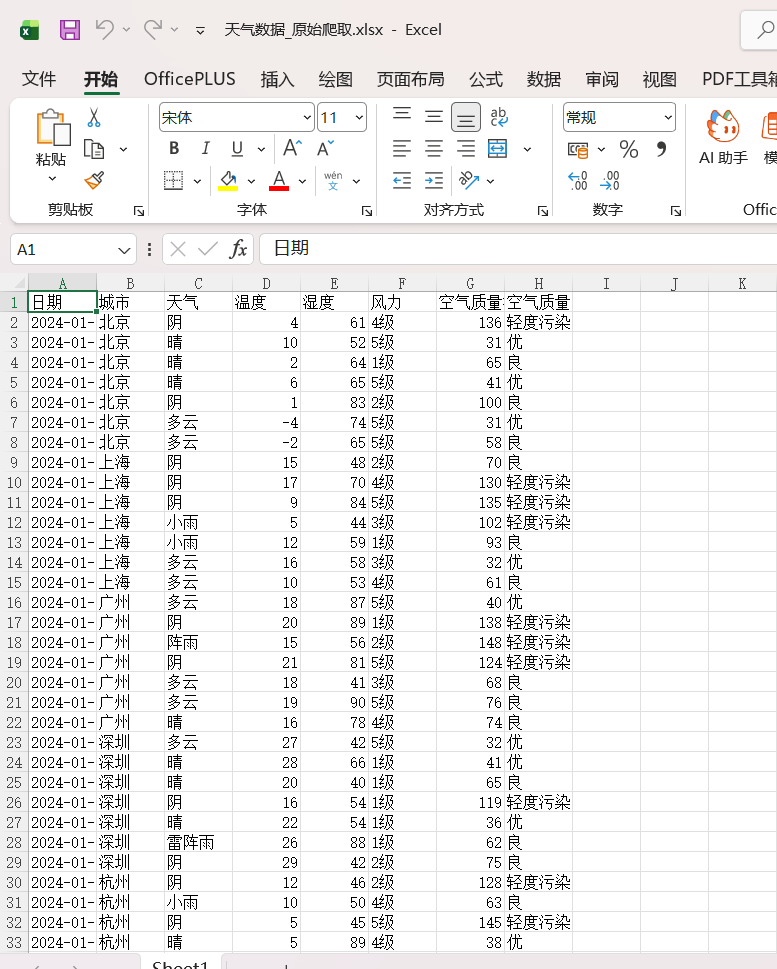Open the 宋体 font name dropdown

[307, 117]
